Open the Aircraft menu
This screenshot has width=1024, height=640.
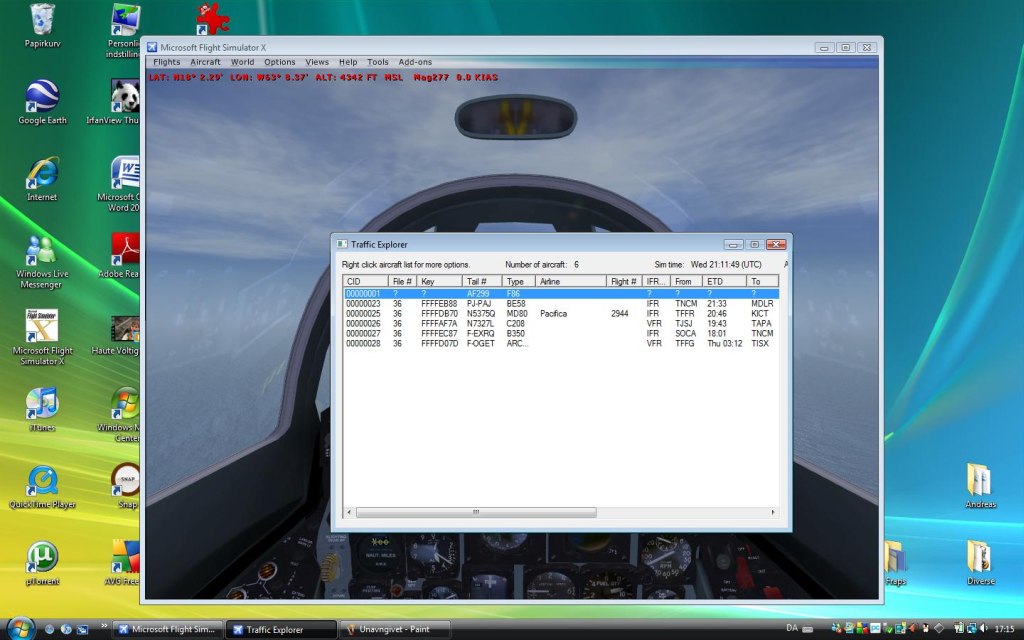coord(205,62)
